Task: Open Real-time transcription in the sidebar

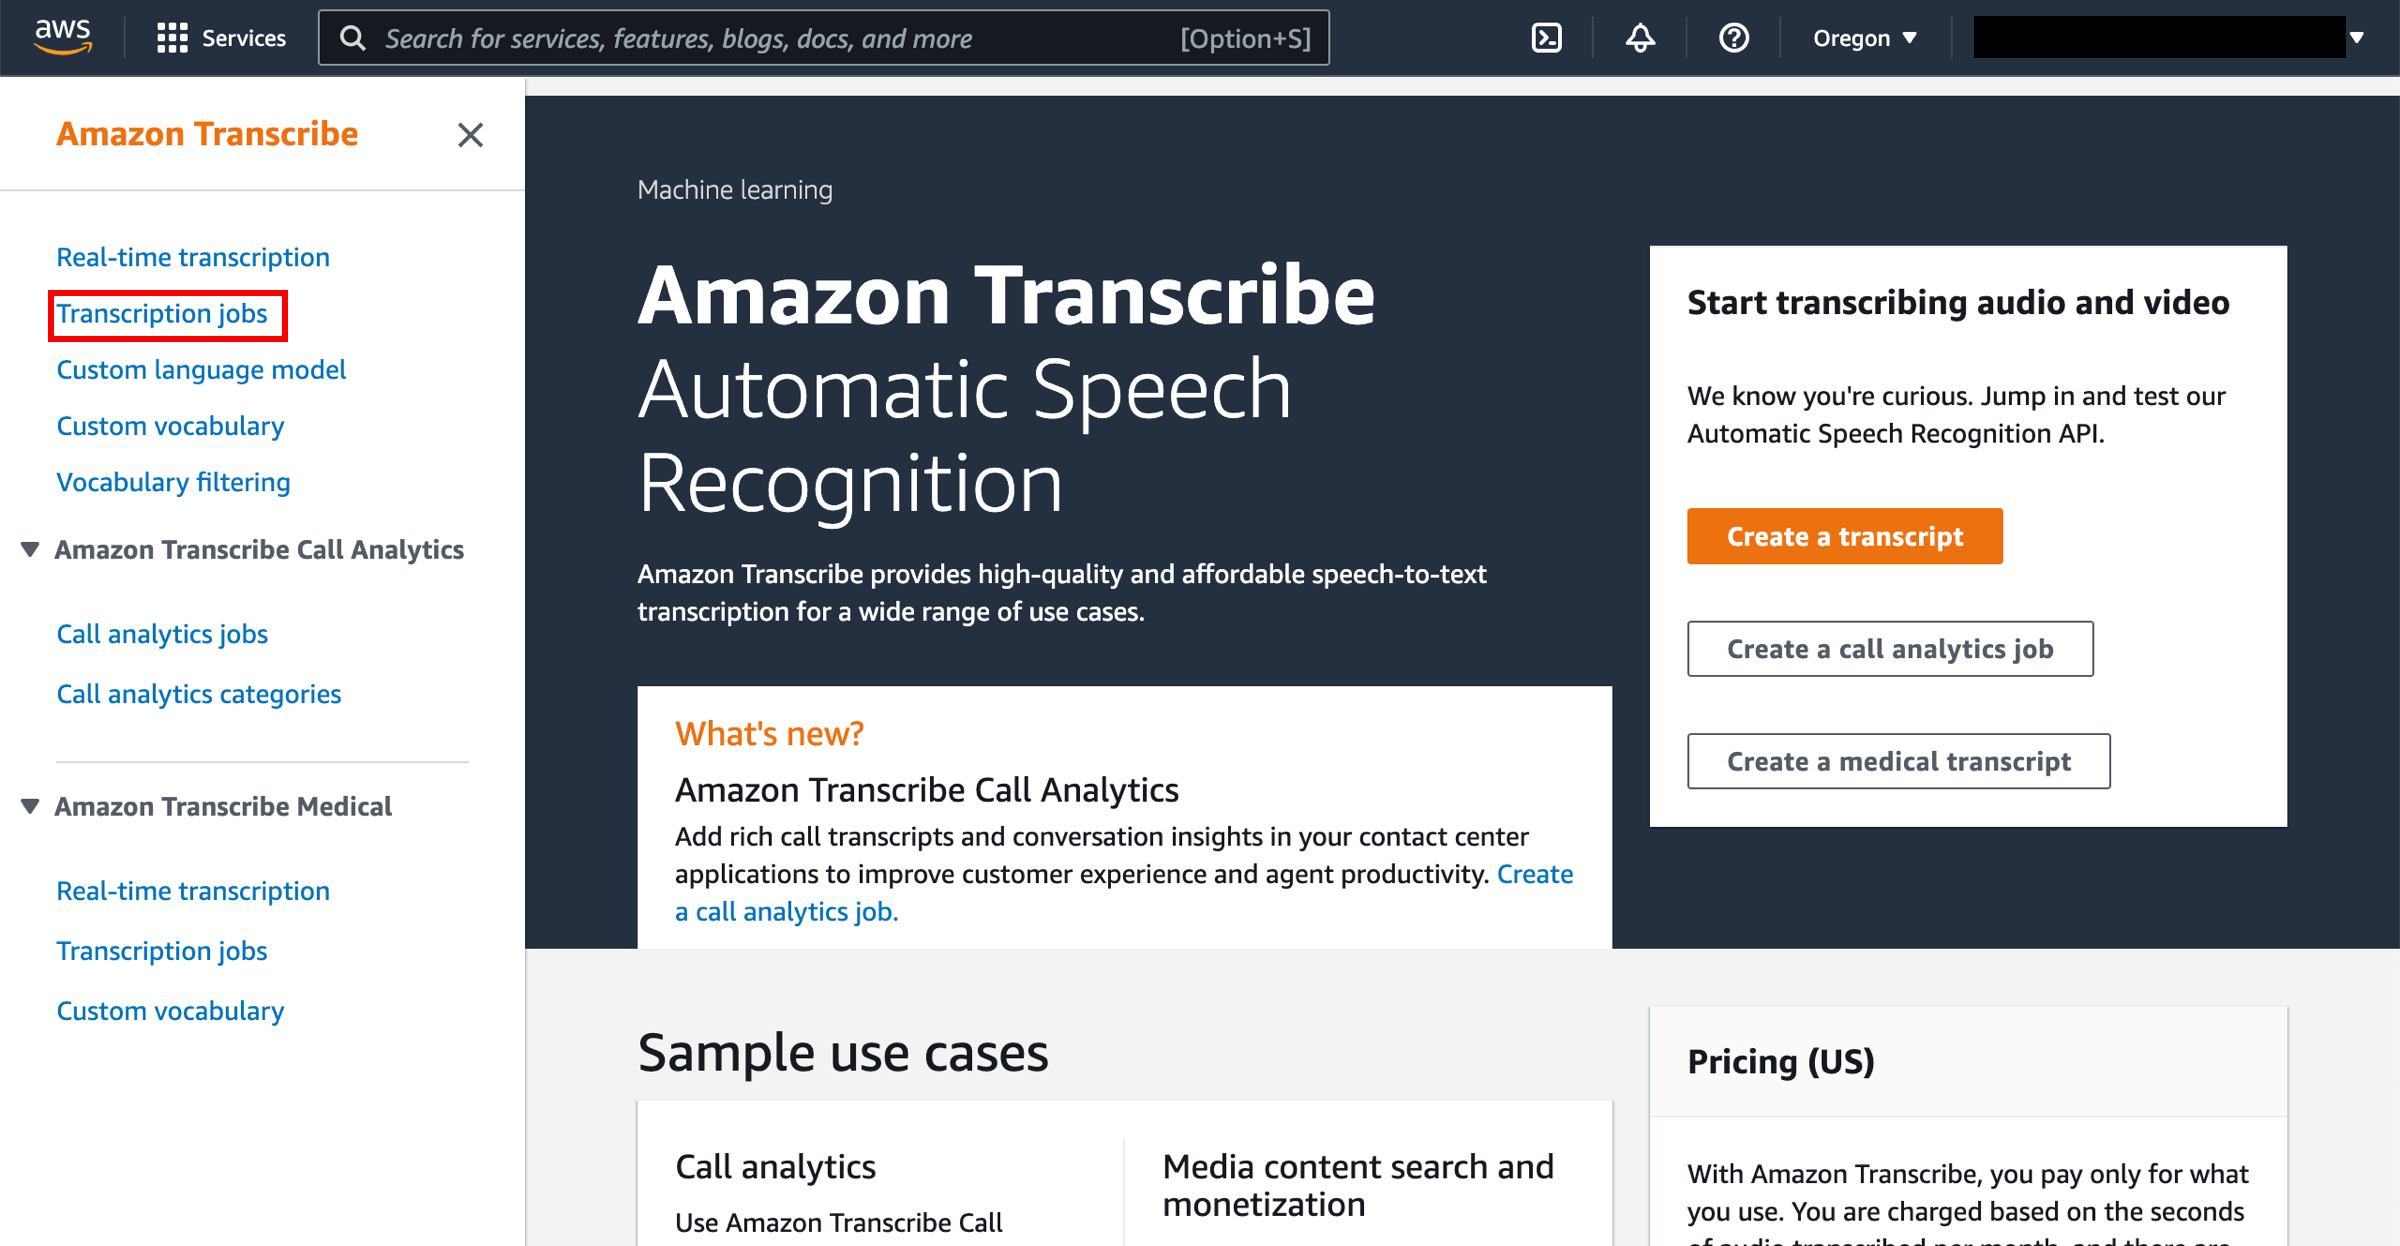Action: coord(193,256)
